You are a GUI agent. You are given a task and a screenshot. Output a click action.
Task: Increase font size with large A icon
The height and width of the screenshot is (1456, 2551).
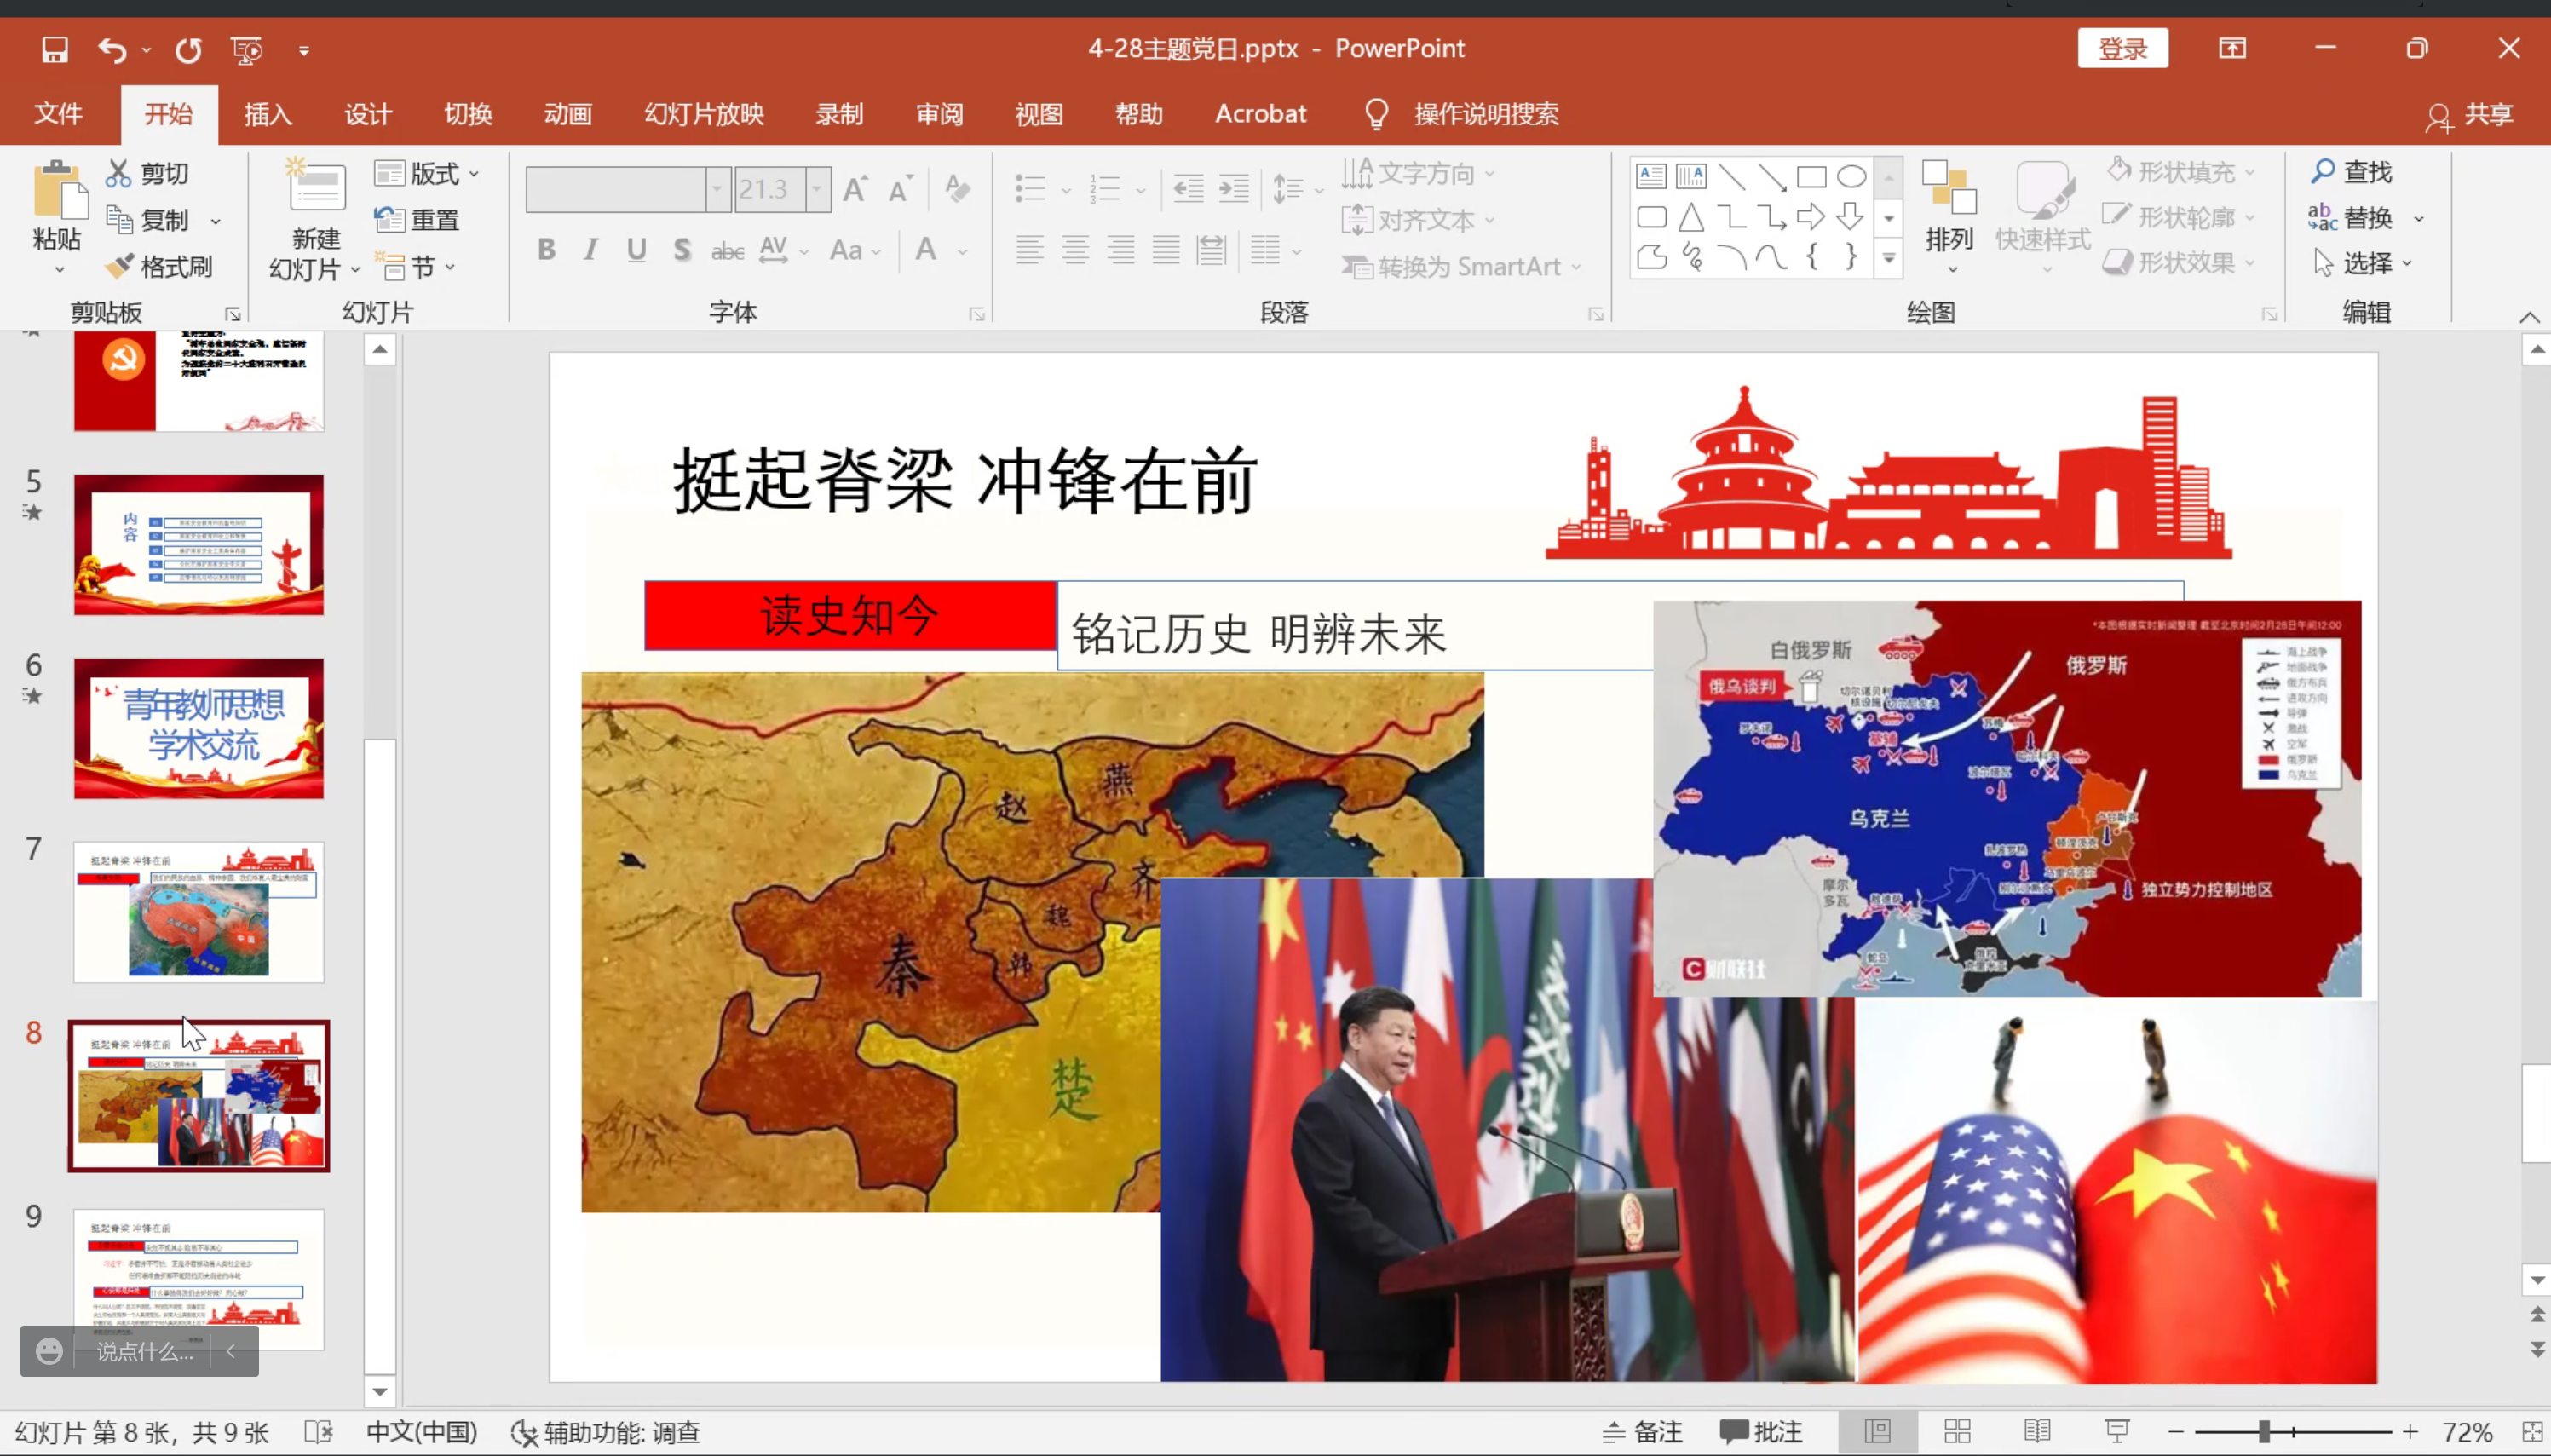click(x=855, y=189)
